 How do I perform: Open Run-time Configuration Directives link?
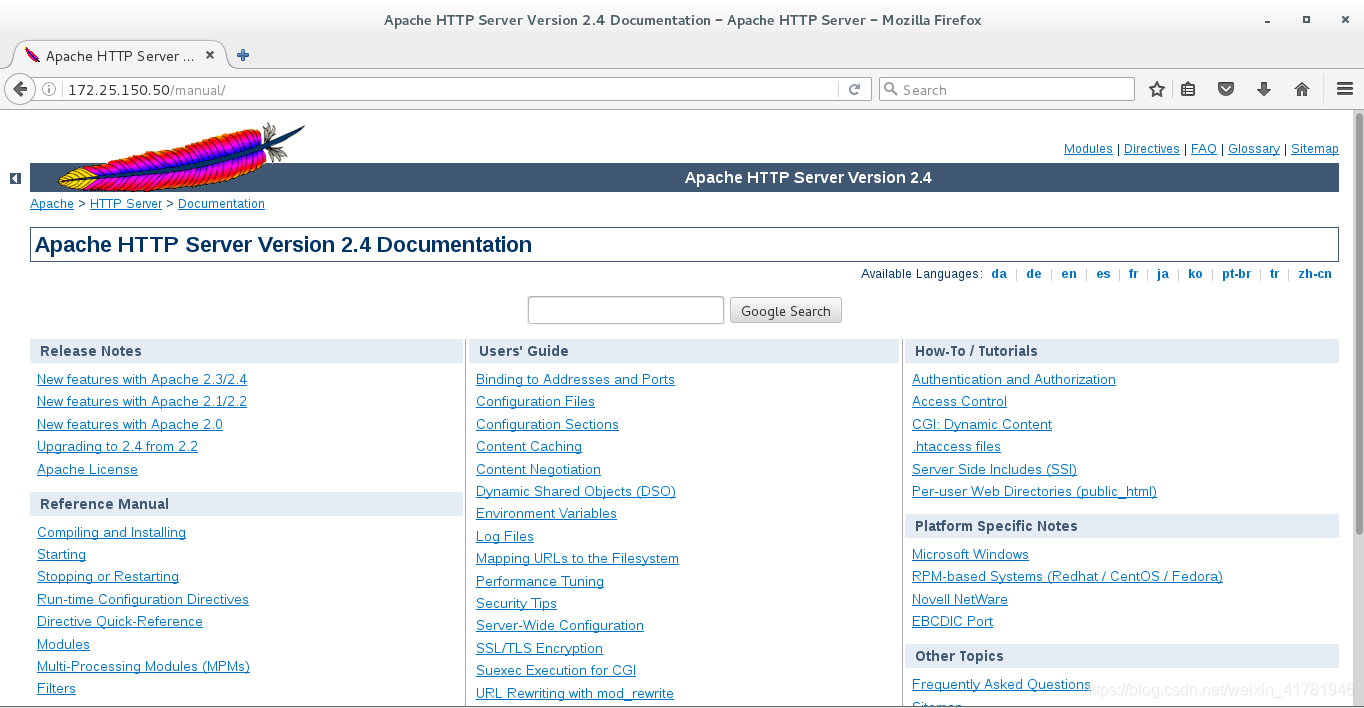pyautogui.click(x=143, y=599)
